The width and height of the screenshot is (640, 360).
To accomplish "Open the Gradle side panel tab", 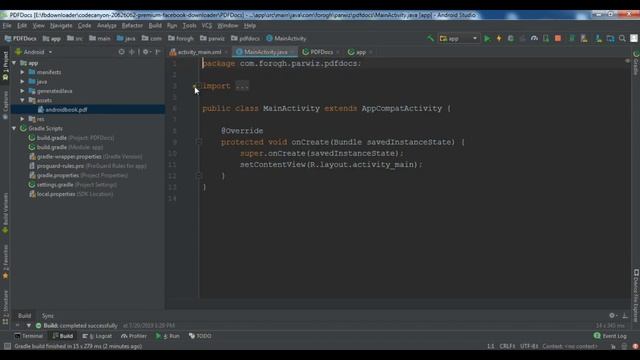I will click(636, 63).
